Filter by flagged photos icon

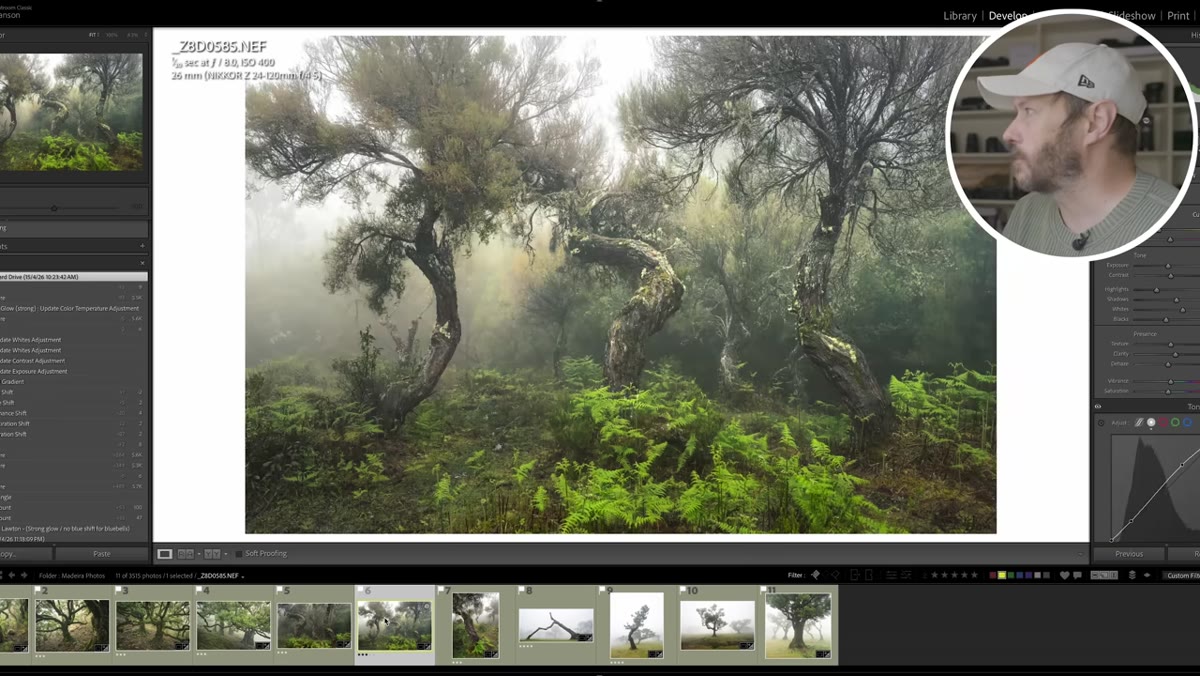tap(815, 575)
